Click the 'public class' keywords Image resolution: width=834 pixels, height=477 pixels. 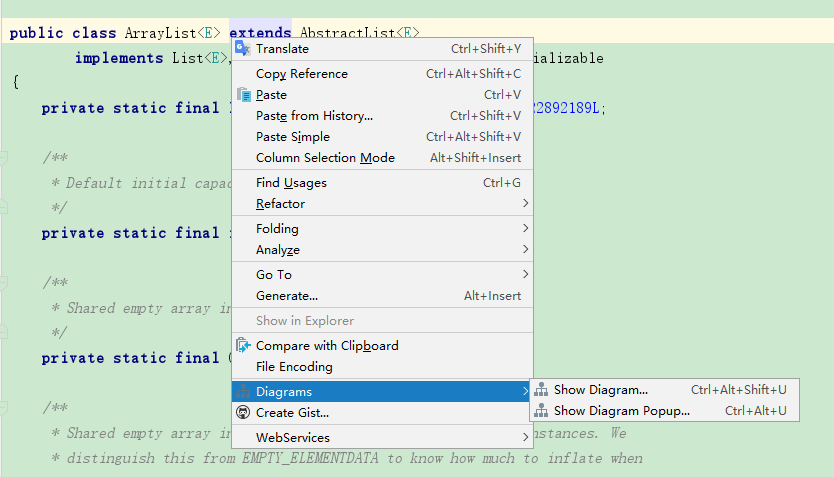[x=63, y=33]
